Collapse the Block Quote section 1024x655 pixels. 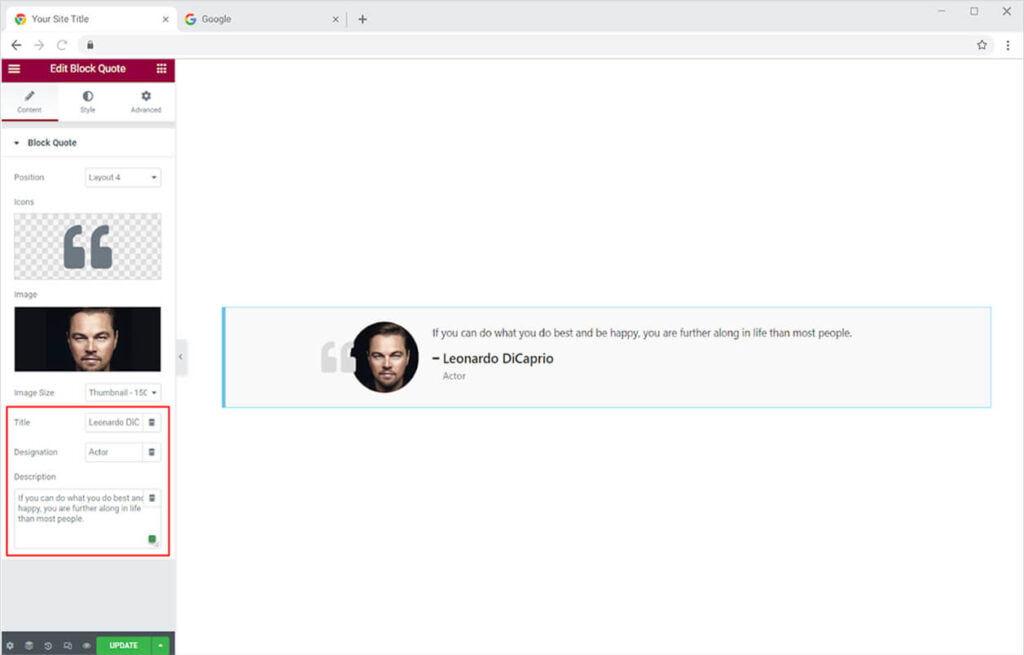pyautogui.click(x=52, y=143)
